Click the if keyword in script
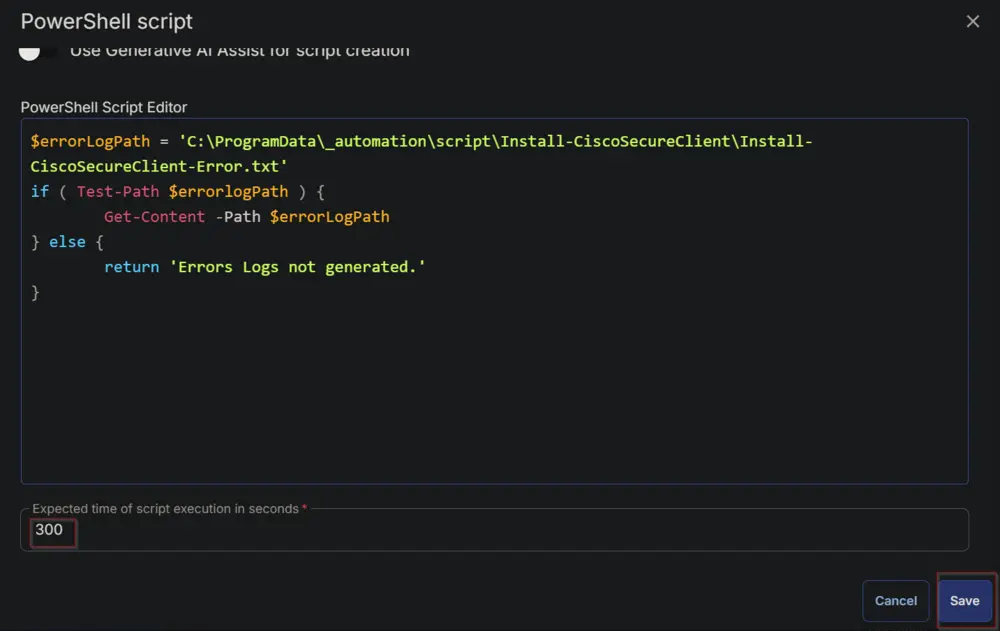Viewport: 1000px width, 631px height. (40, 191)
